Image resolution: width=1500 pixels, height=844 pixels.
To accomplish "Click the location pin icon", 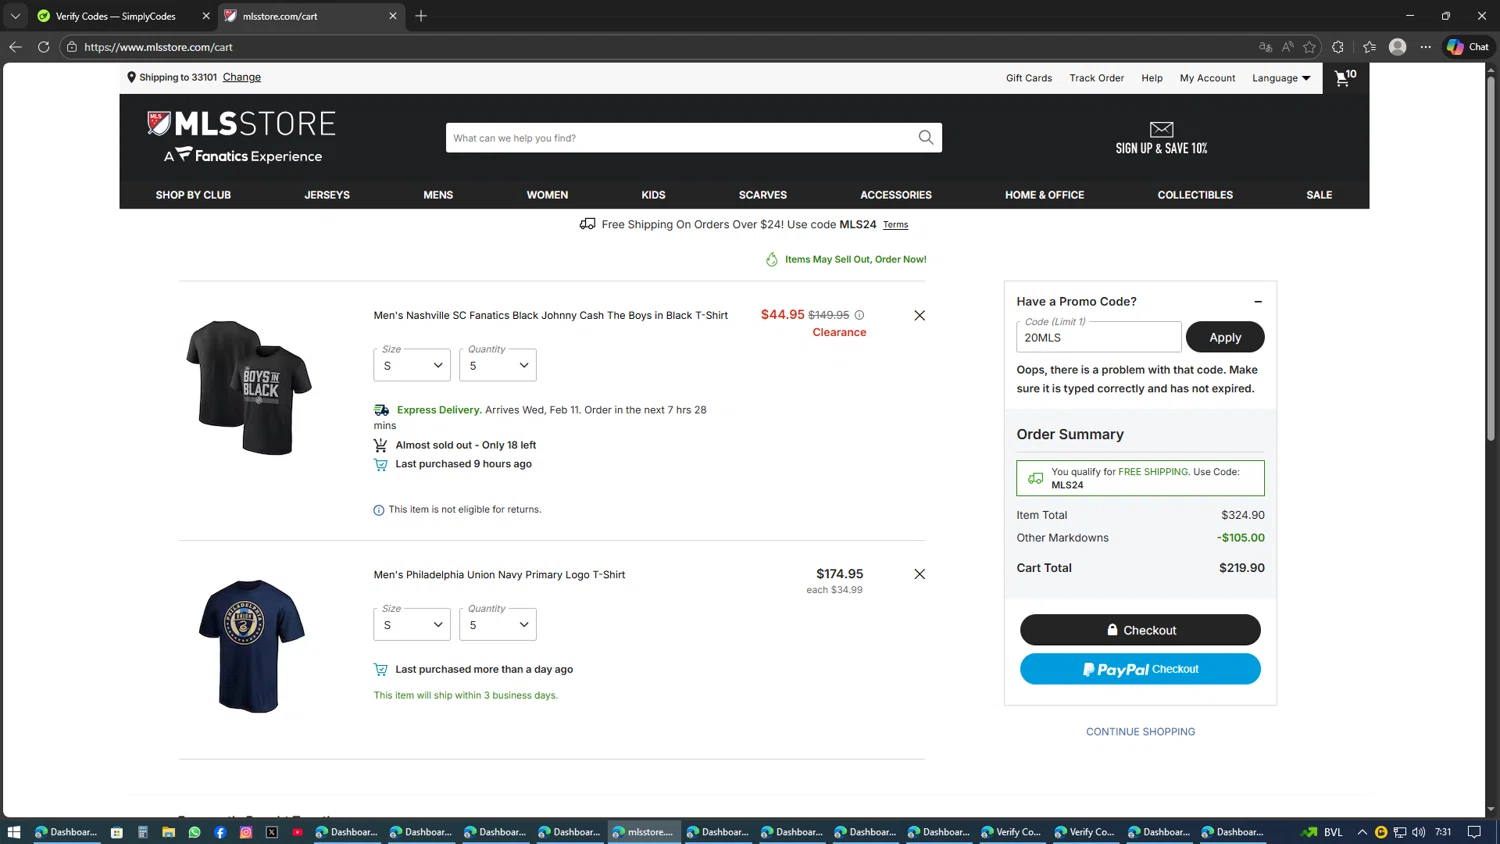I will coord(131,77).
